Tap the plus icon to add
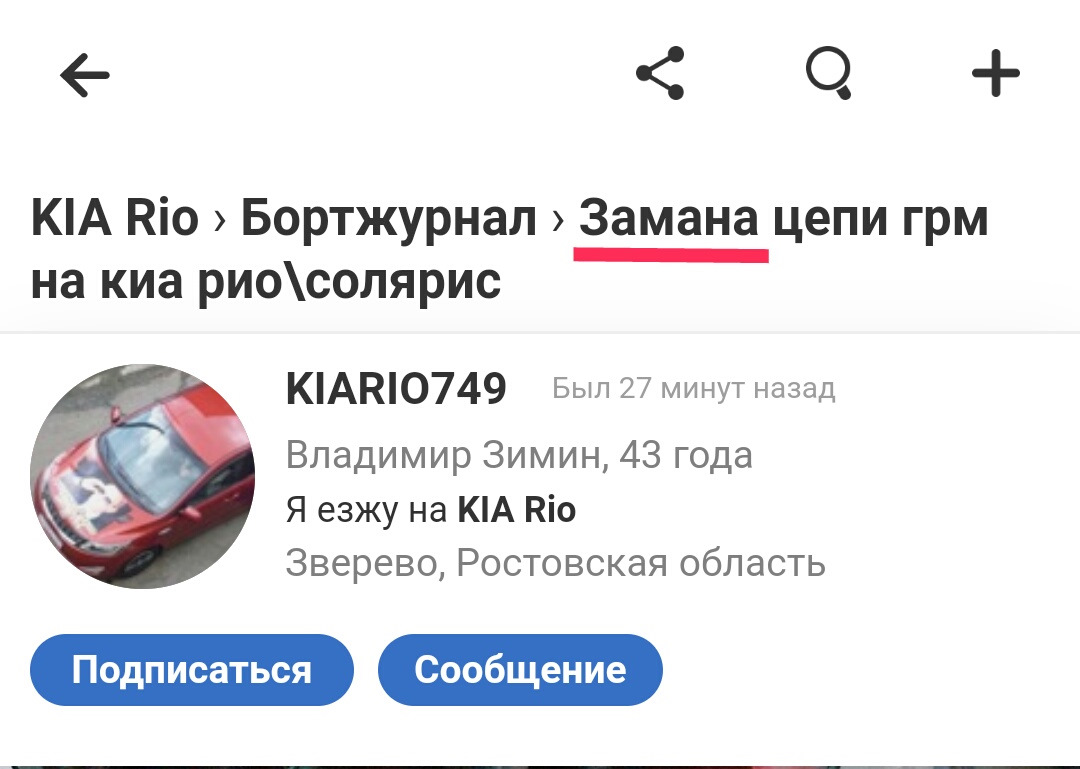This screenshot has width=1080, height=769. click(x=995, y=73)
